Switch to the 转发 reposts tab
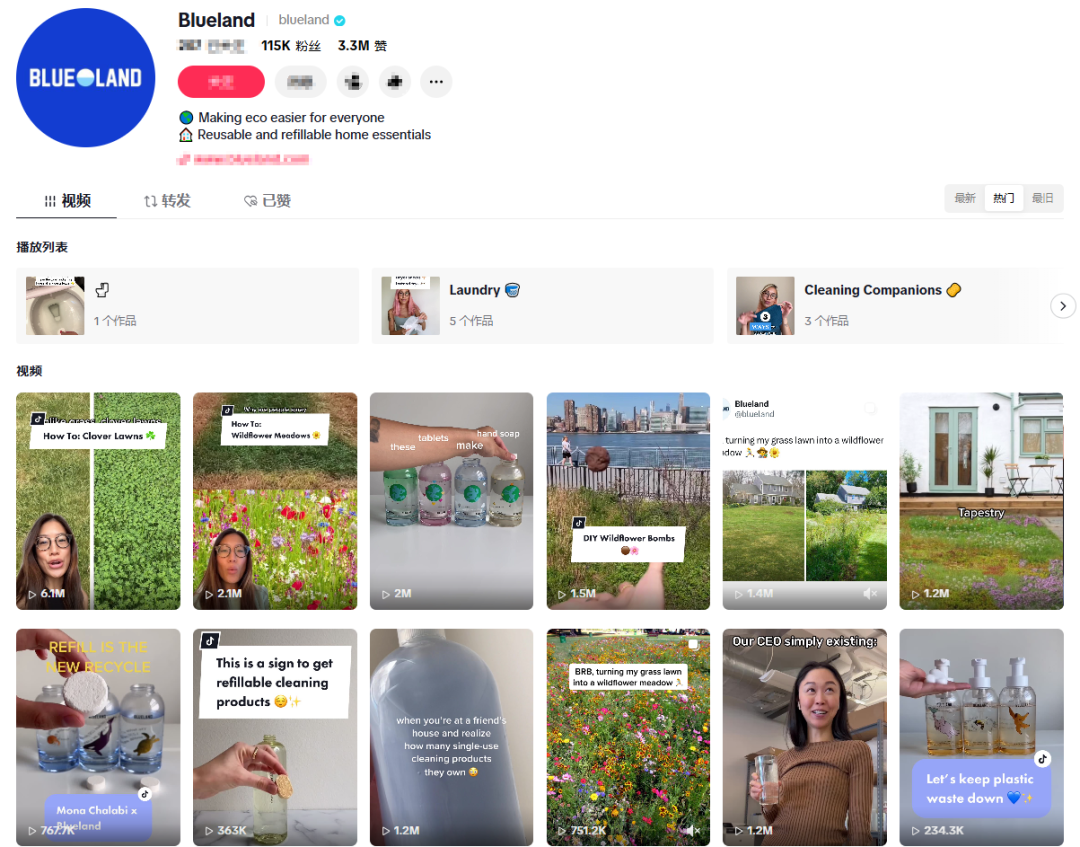 (x=167, y=200)
